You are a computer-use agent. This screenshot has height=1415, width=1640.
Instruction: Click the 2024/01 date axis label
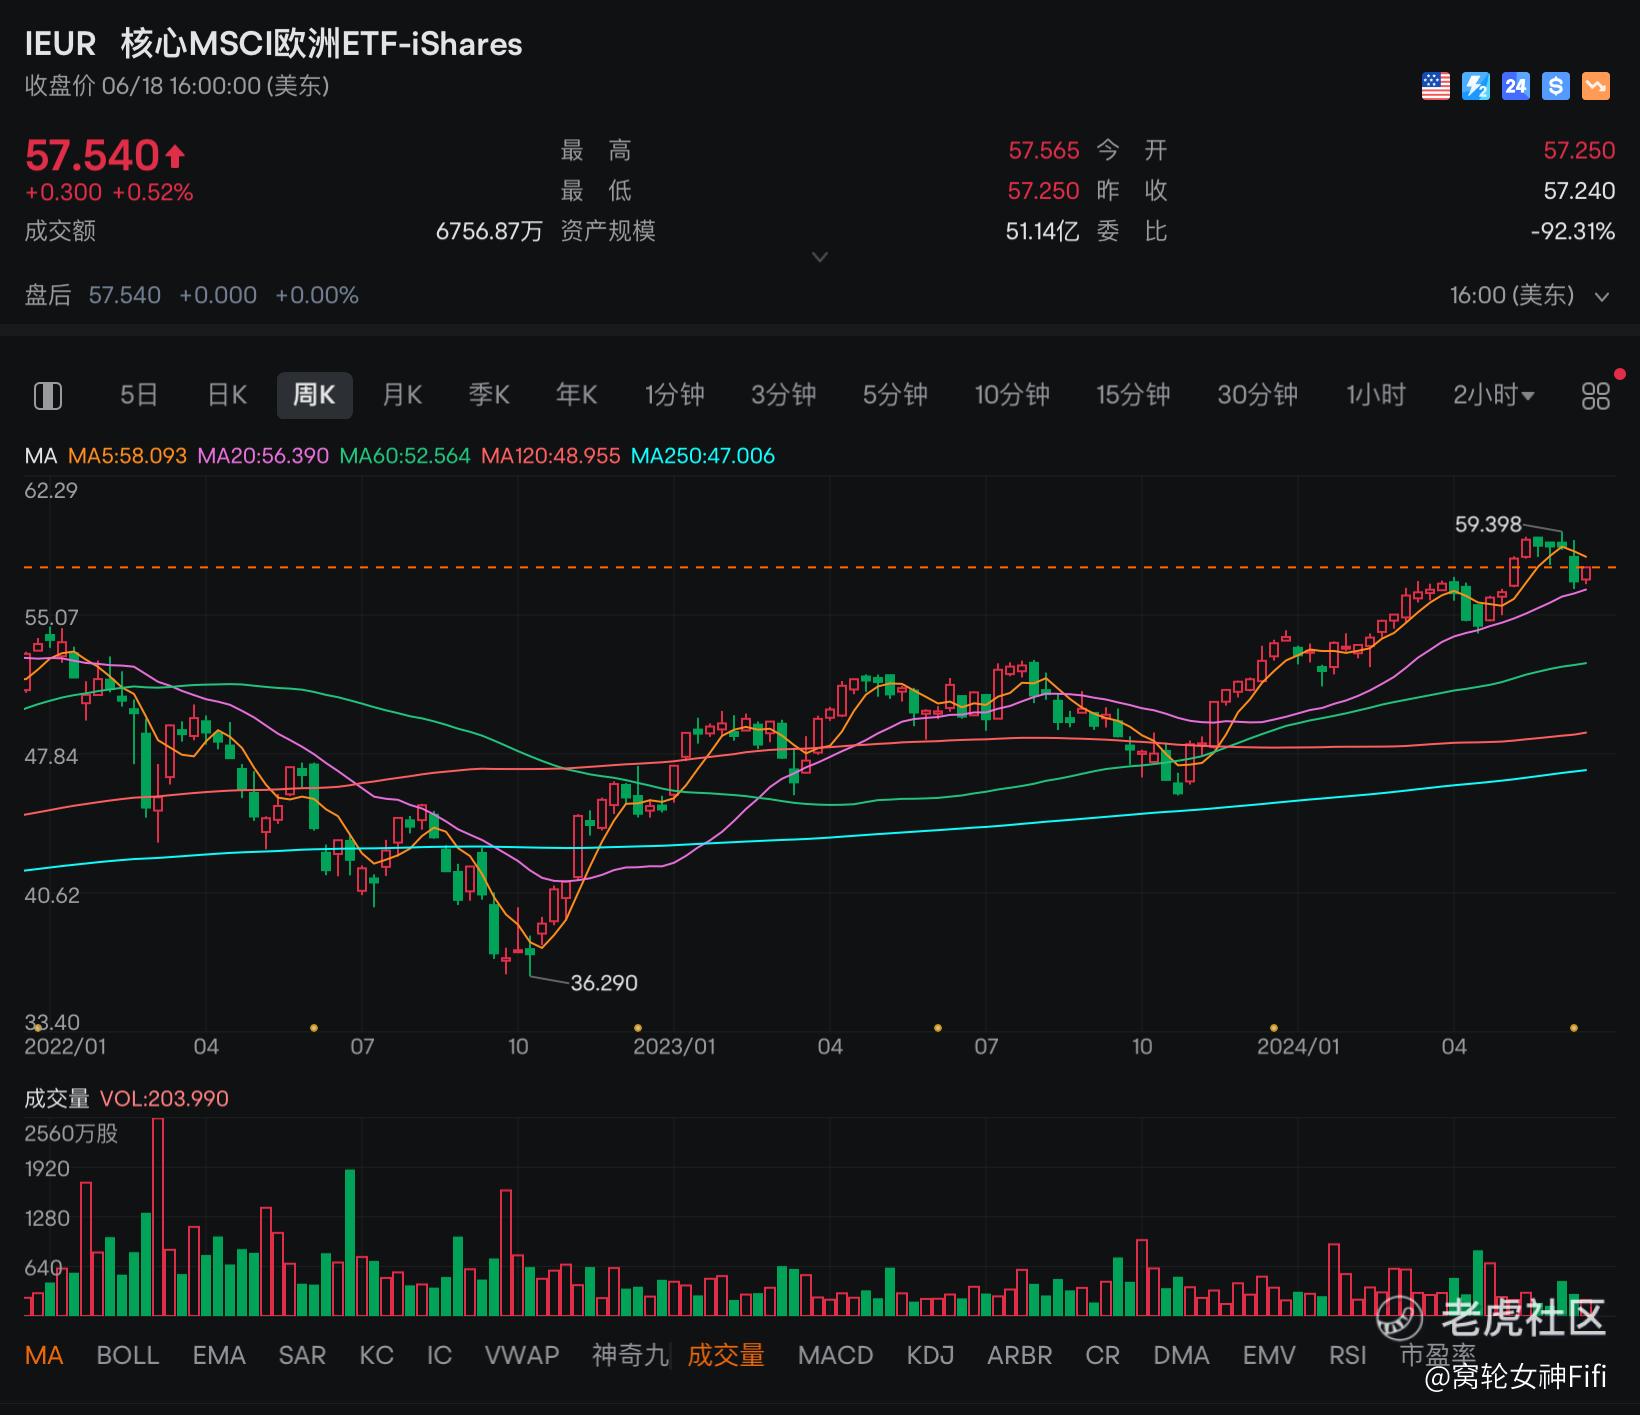pos(1298,1047)
